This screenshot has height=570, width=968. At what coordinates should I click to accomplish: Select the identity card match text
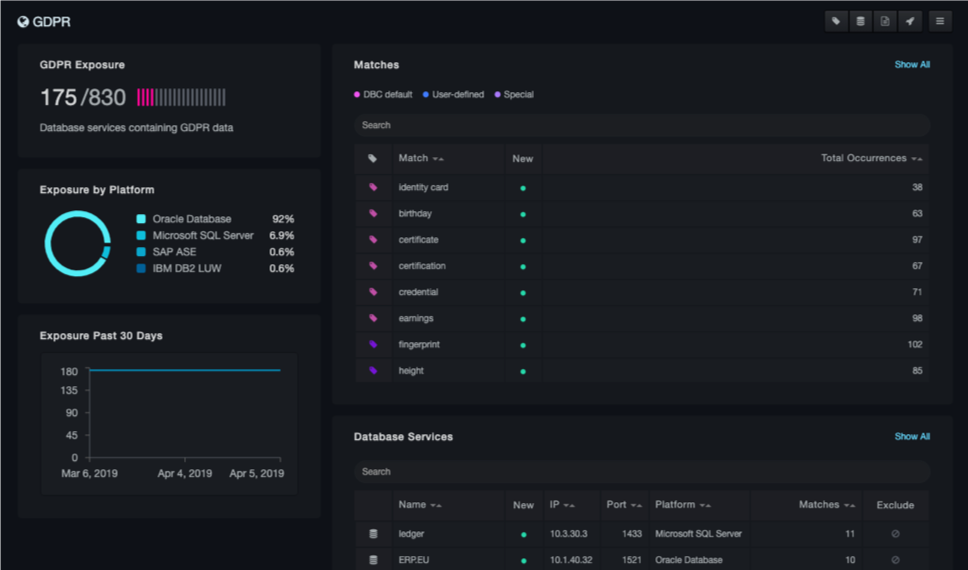423,187
